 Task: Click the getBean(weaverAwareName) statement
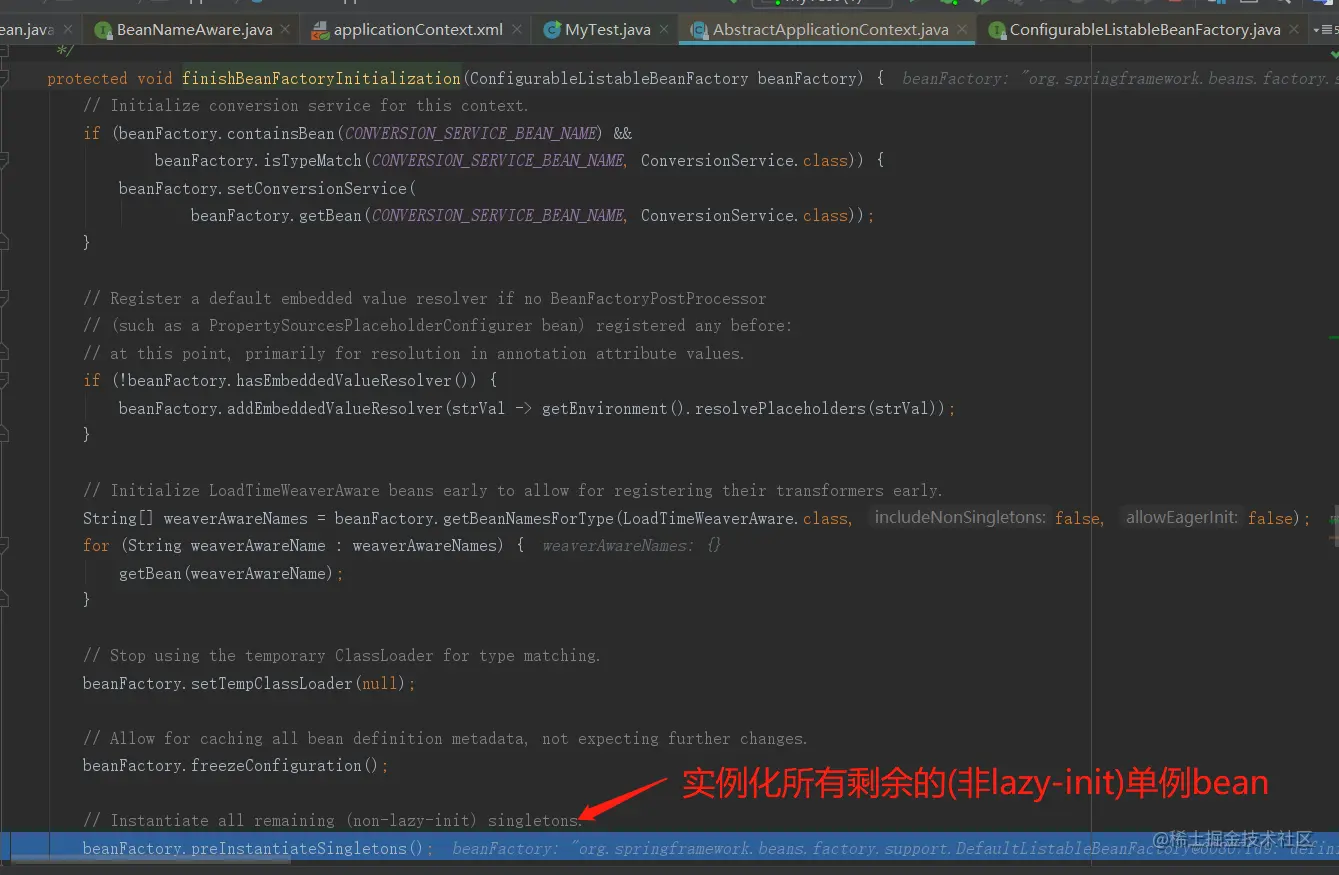coord(231,573)
